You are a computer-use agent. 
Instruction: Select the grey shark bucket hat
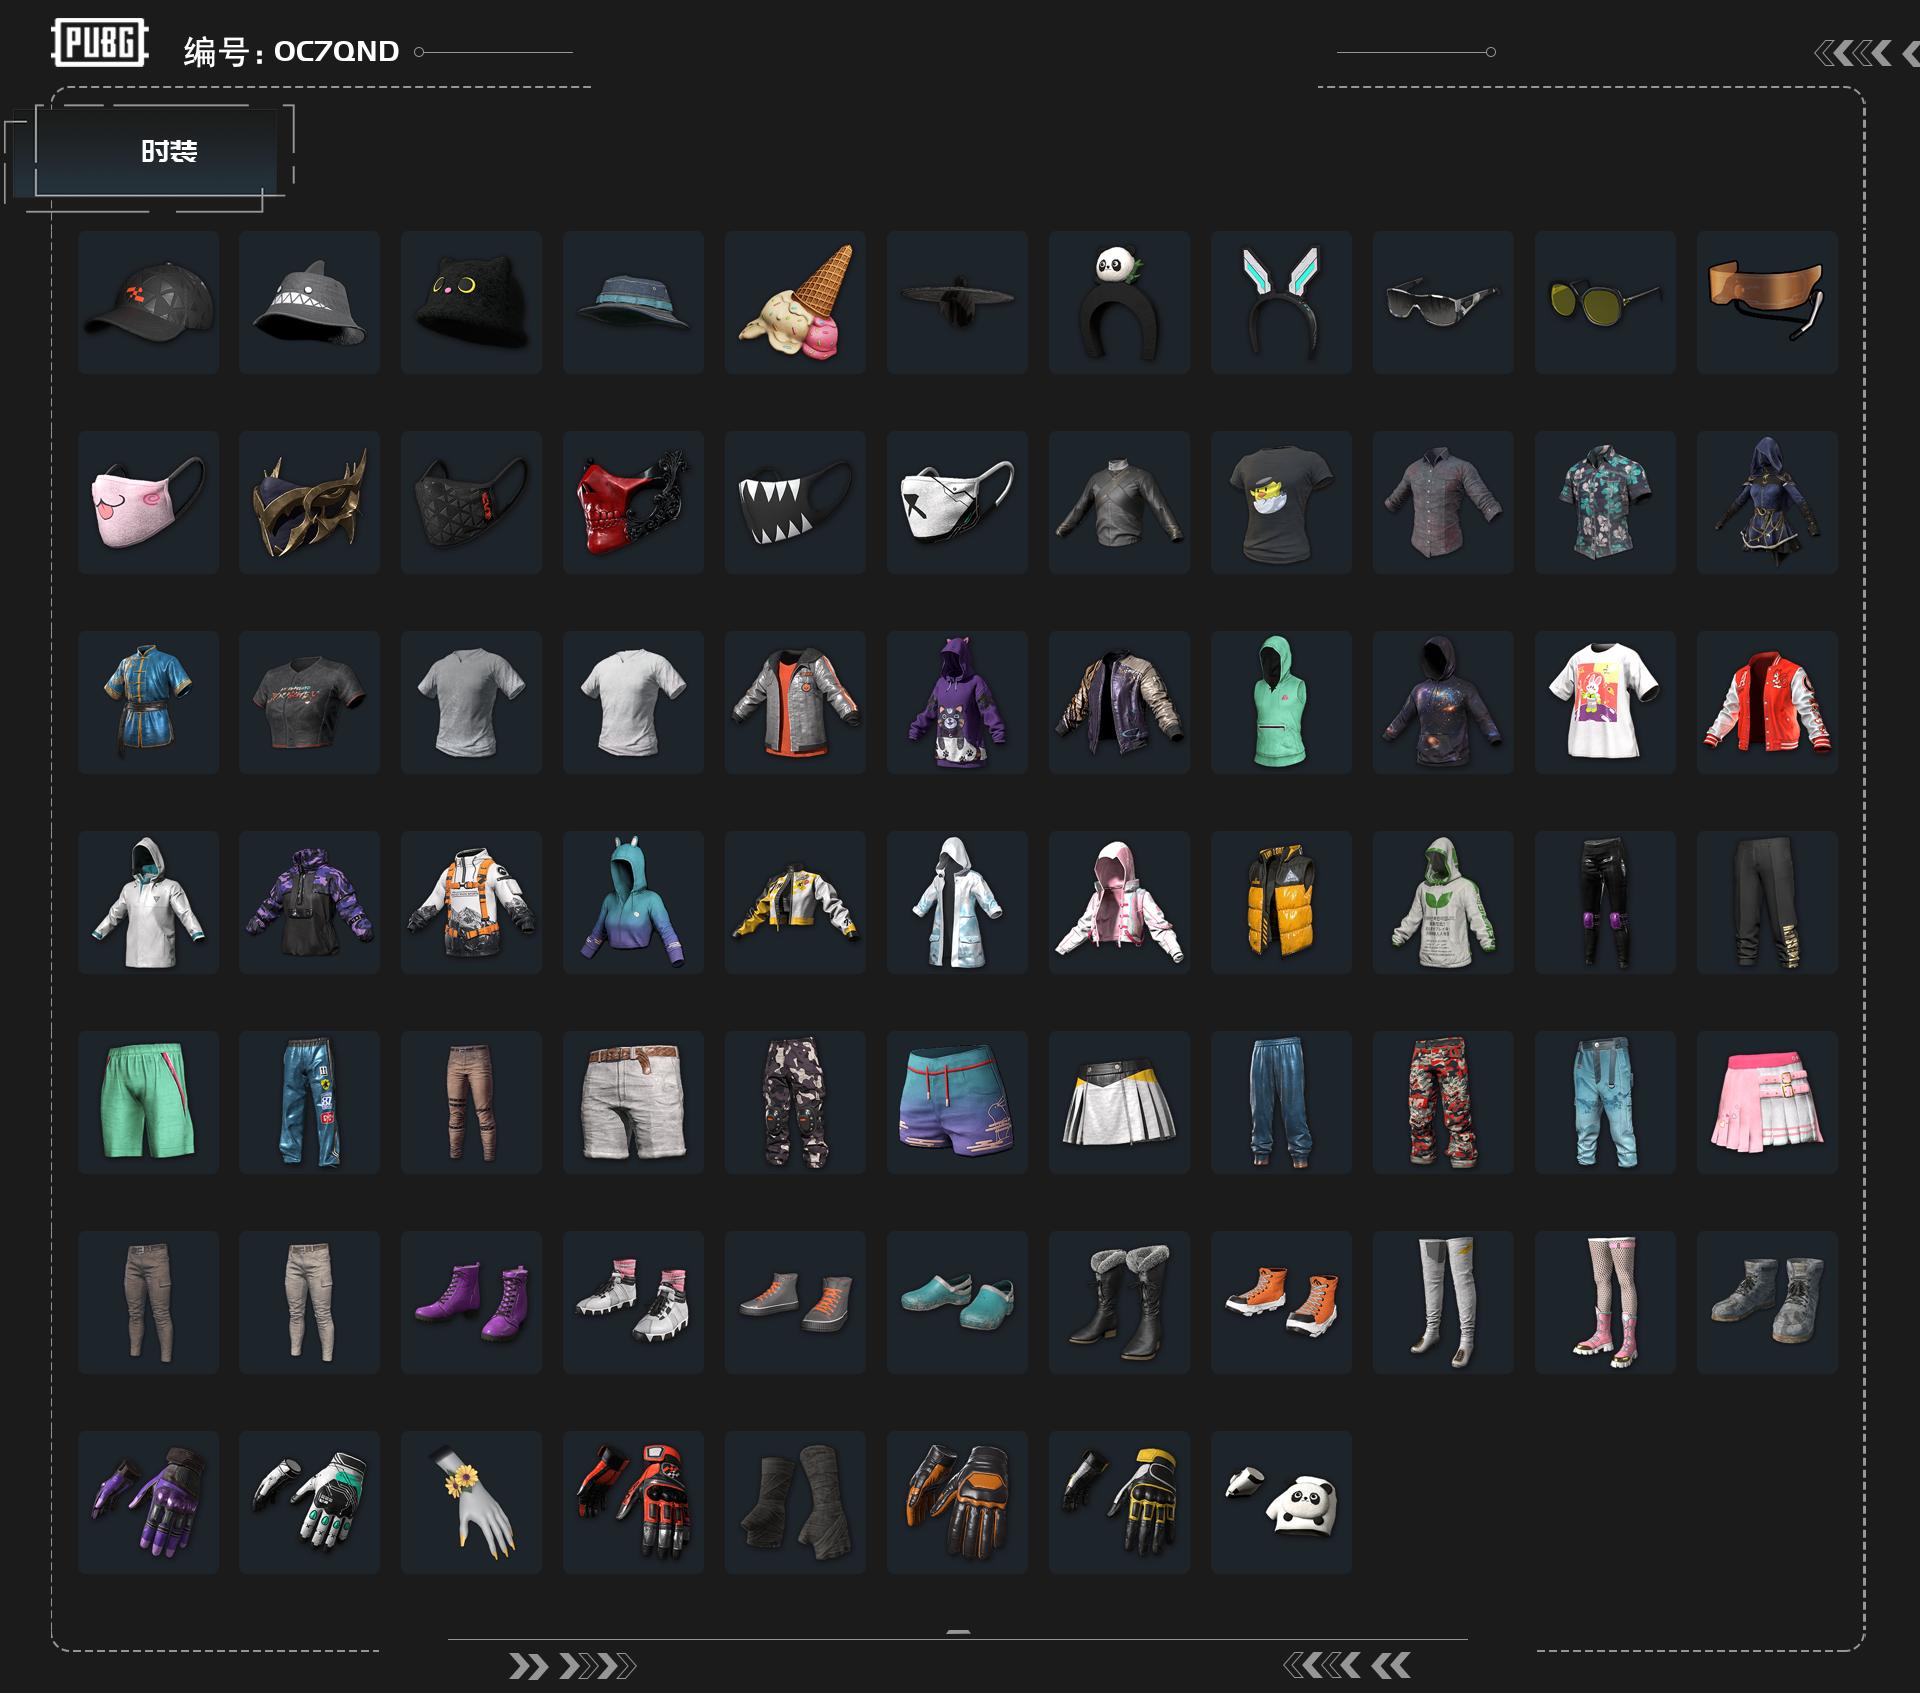309,302
